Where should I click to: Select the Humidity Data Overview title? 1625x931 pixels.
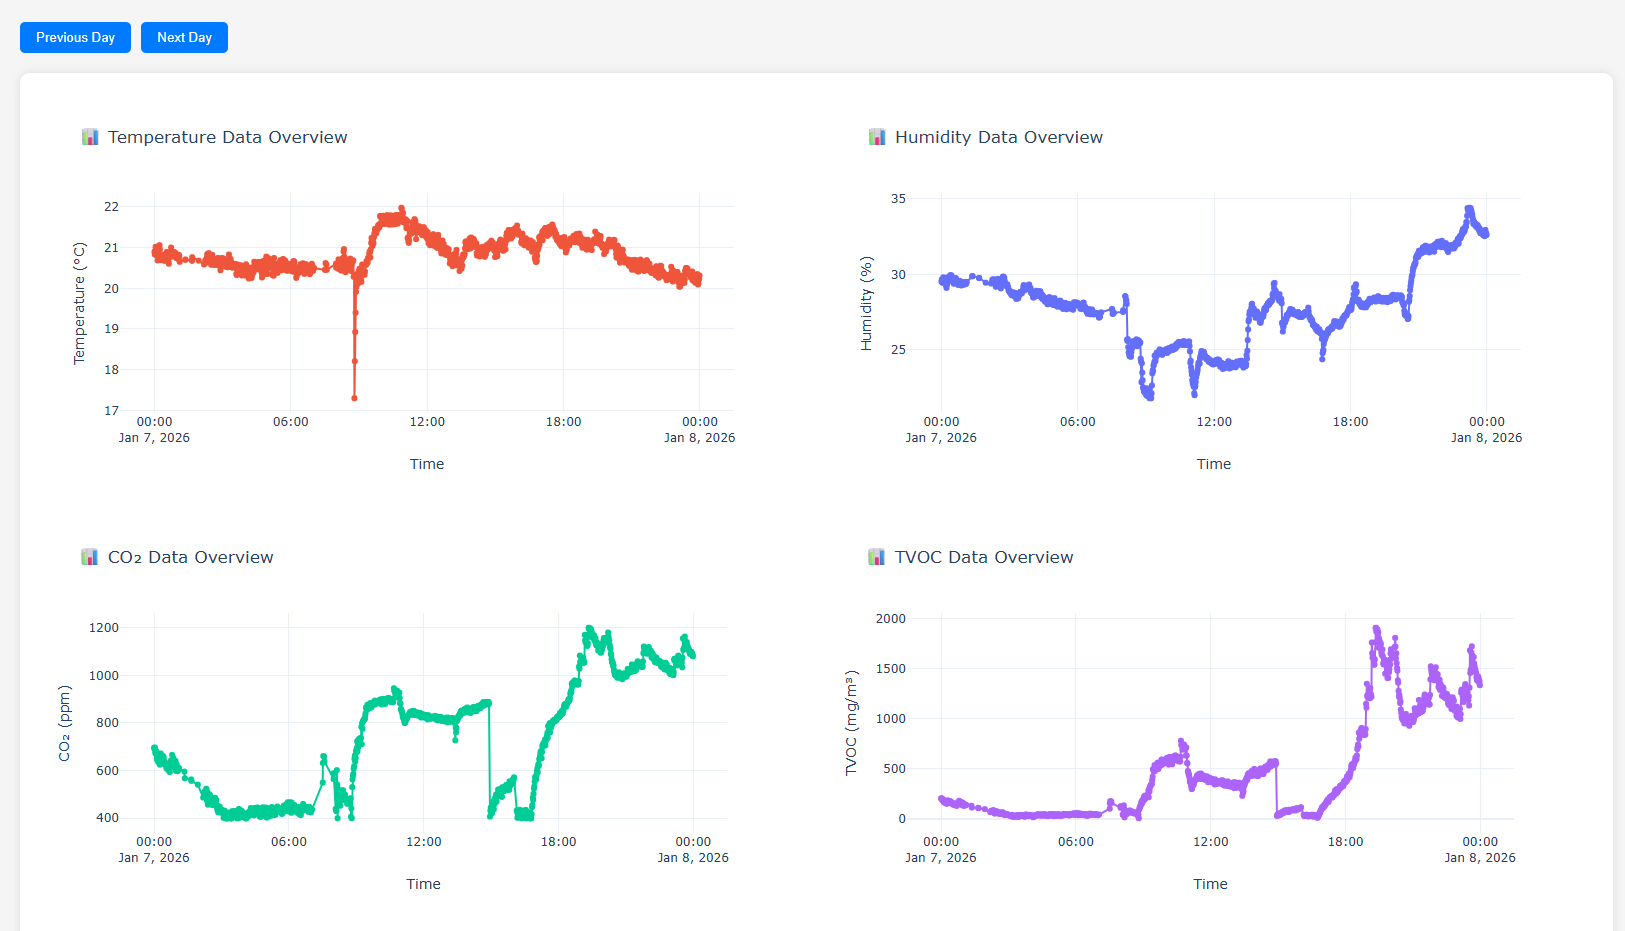coord(999,137)
